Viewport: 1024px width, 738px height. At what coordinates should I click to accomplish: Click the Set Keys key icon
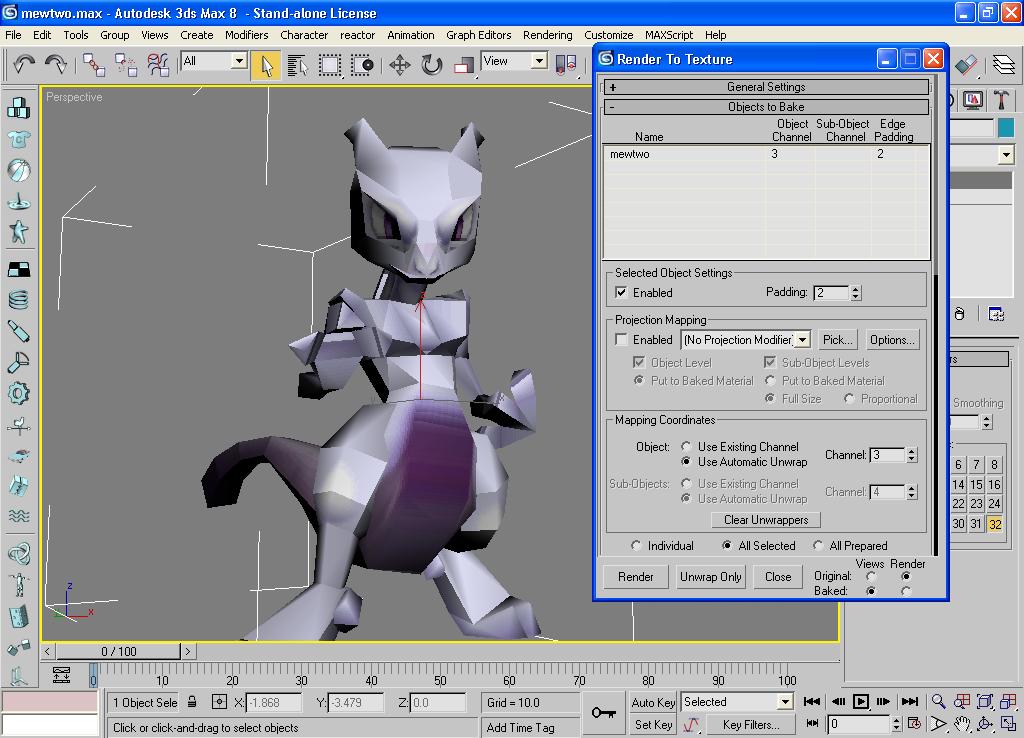coord(603,712)
